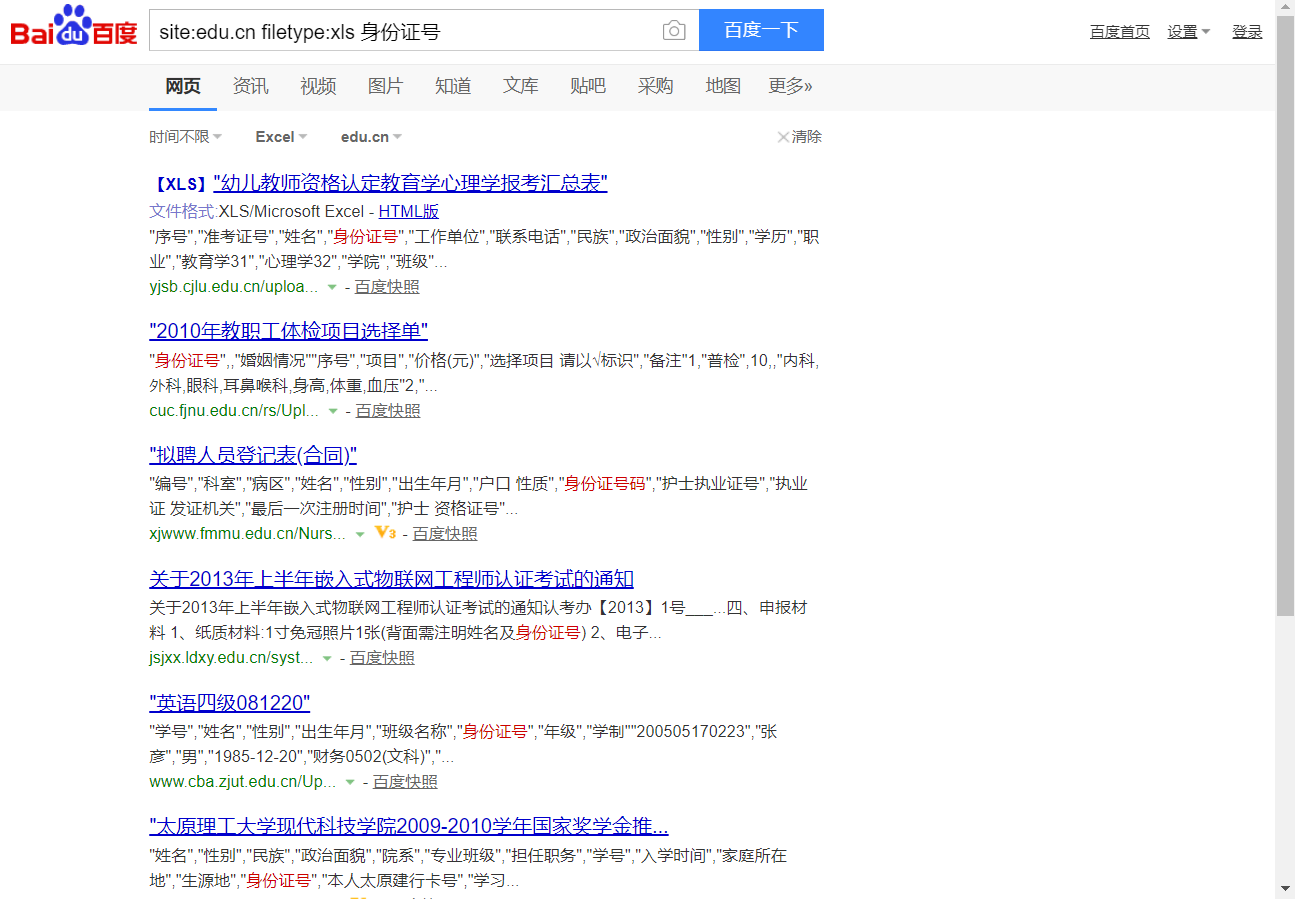1295x899 pixels.
Task: Expand 时间不限 time filter dropdown
Action: point(186,137)
